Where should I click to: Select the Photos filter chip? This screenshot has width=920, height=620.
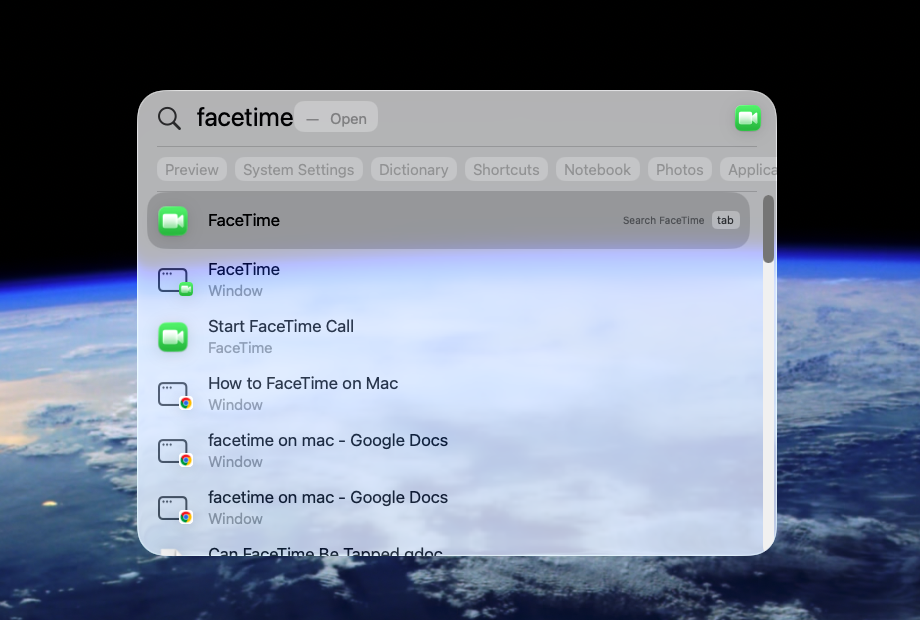679,170
